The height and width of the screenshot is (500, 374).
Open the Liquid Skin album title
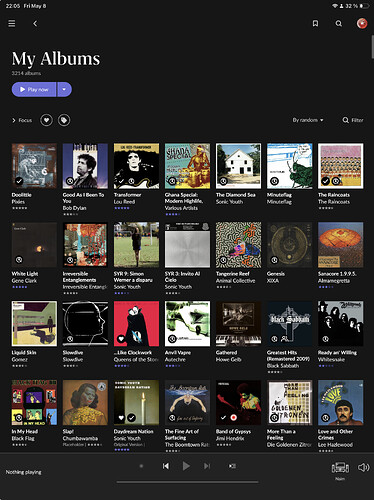(x=24, y=353)
